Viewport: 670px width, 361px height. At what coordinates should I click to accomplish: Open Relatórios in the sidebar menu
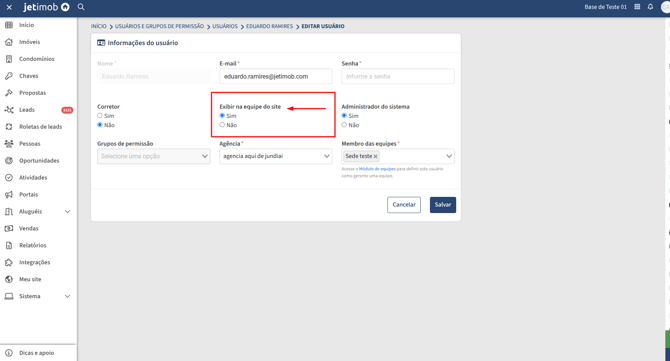pyautogui.click(x=32, y=245)
